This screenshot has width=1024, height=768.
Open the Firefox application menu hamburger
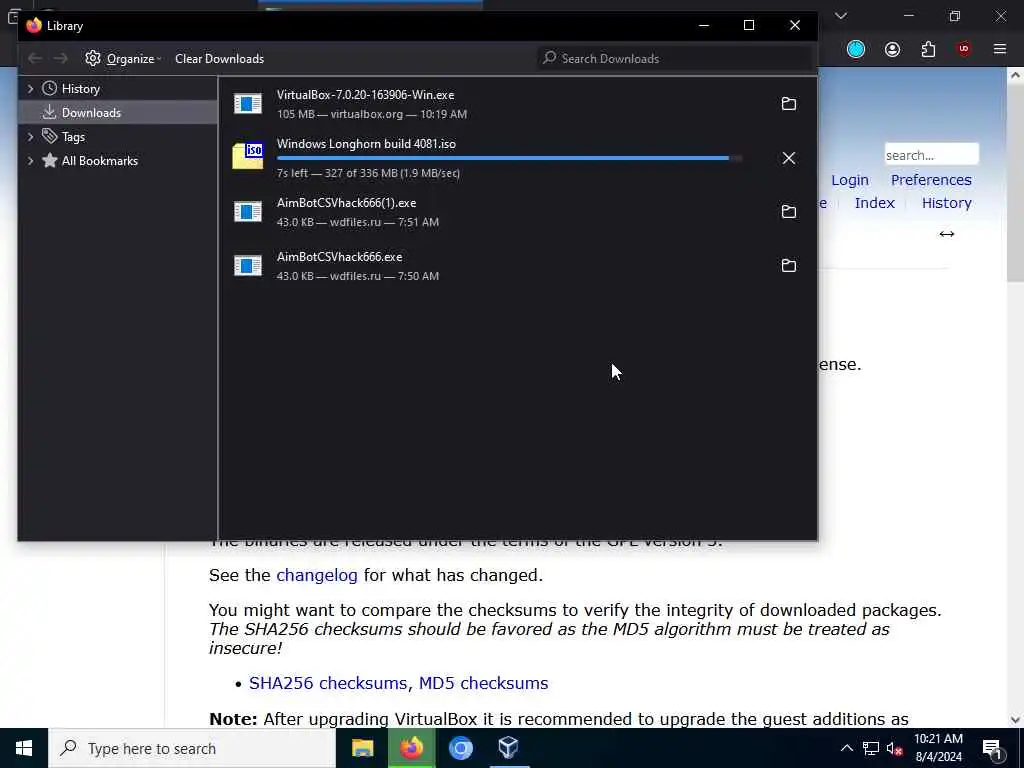999,49
